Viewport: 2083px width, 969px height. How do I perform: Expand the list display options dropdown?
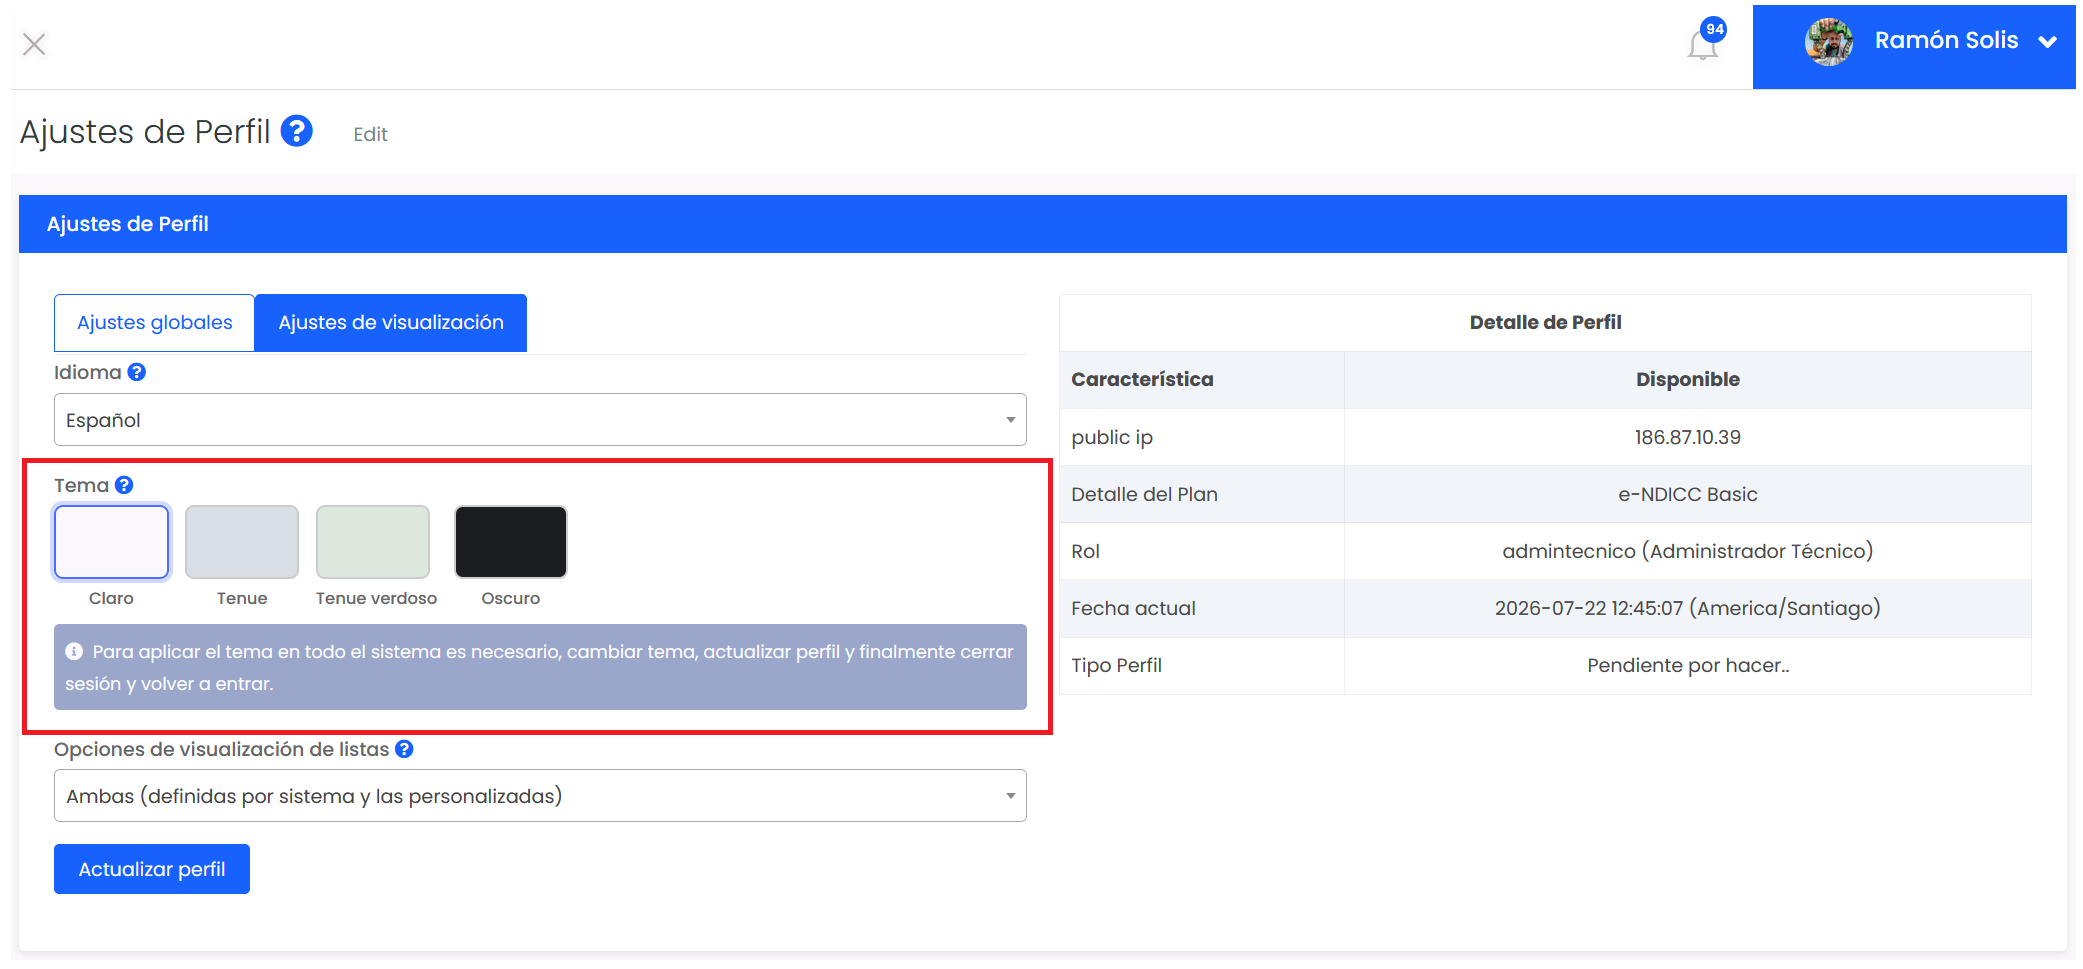tap(540, 796)
